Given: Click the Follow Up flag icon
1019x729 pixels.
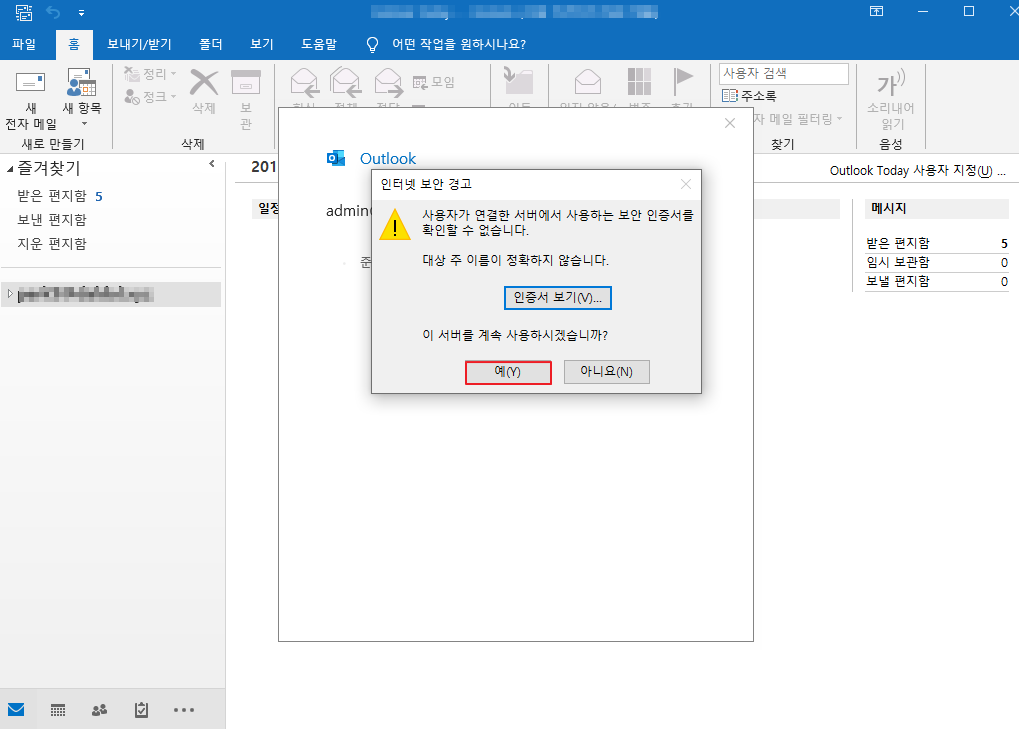Looking at the screenshot, I should [682, 82].
